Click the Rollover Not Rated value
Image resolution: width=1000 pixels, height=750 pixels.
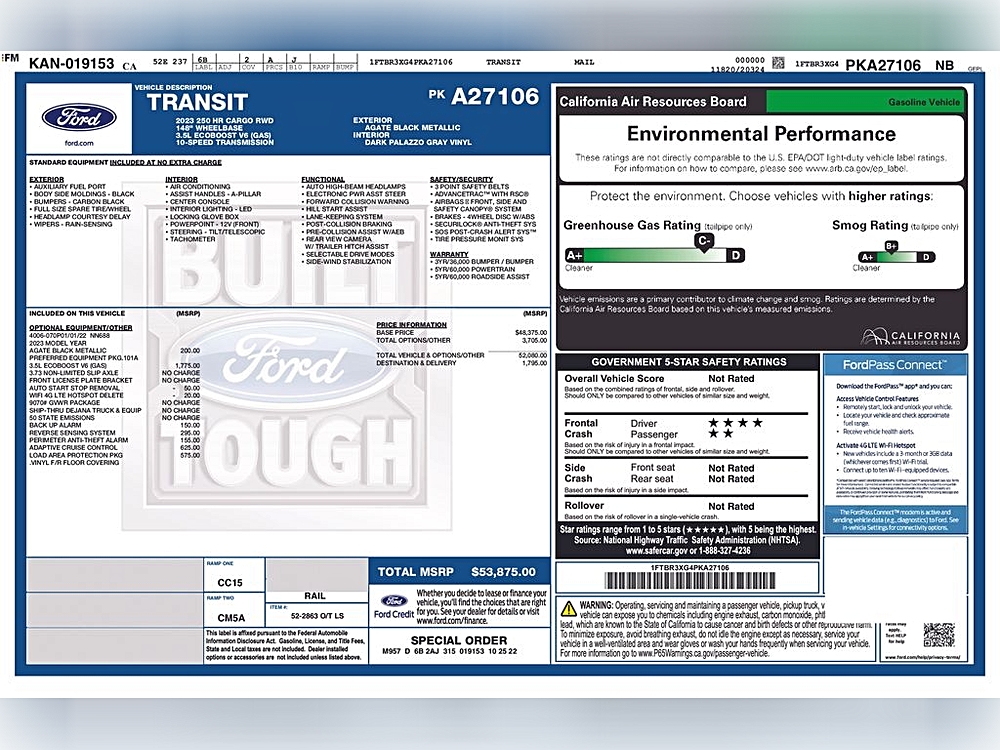point(731,506)
